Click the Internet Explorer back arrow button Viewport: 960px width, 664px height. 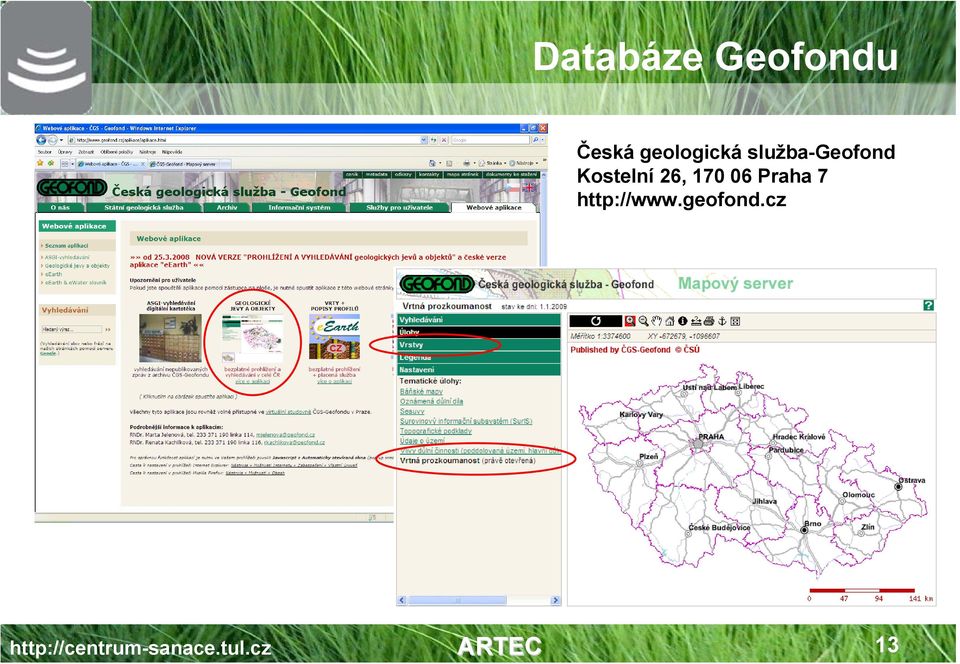(42, 140)
